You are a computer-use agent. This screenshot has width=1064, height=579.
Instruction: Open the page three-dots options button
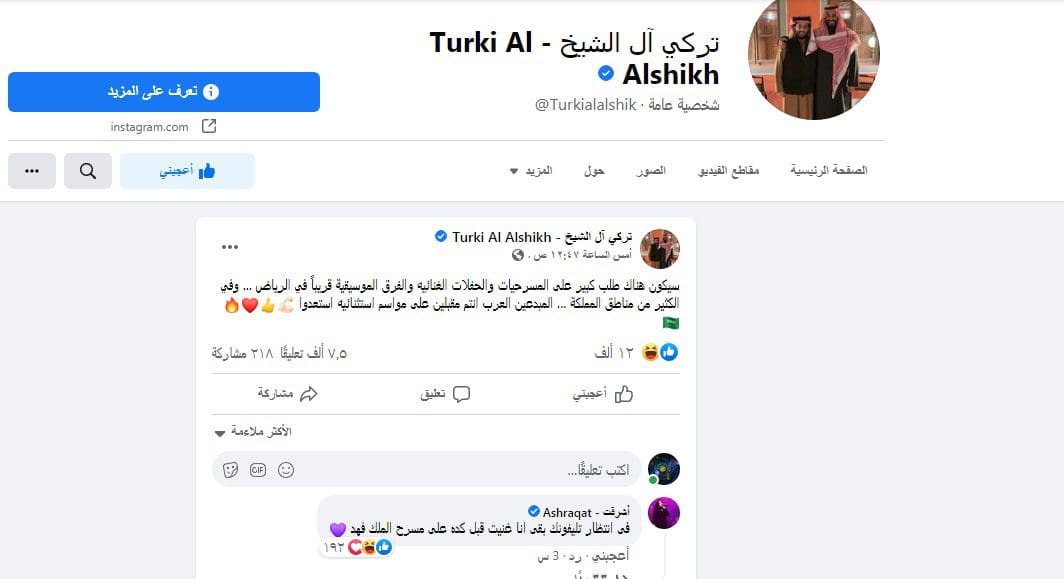pos(32,171)
